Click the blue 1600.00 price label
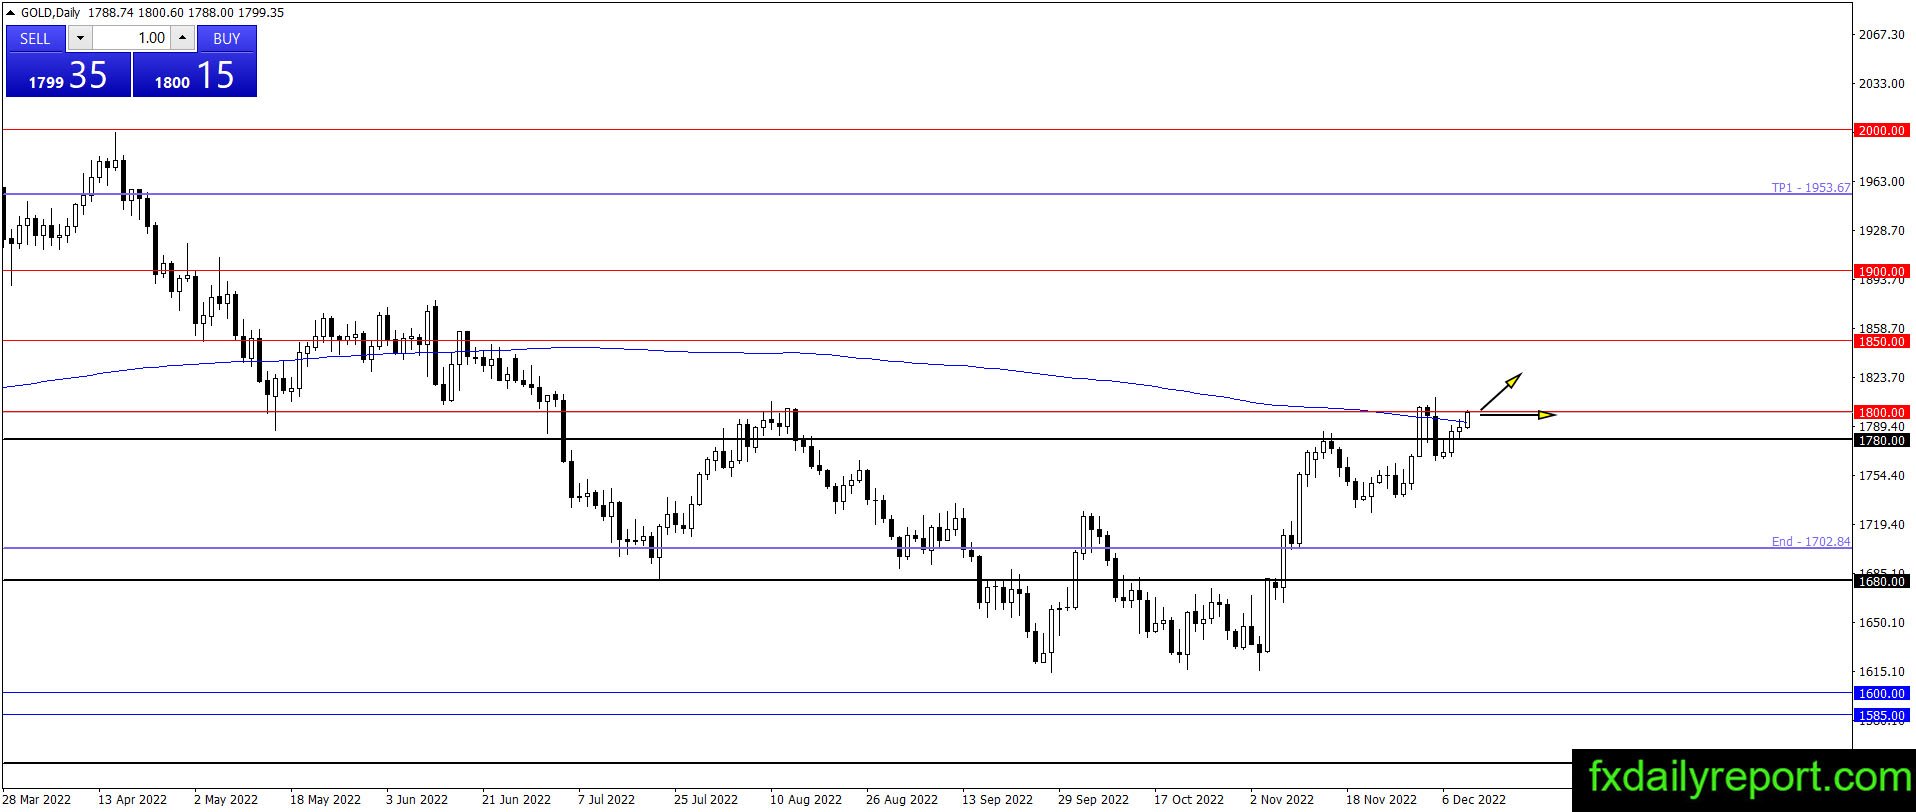This screenshot has height=812, width=1916. (1881, 693)
